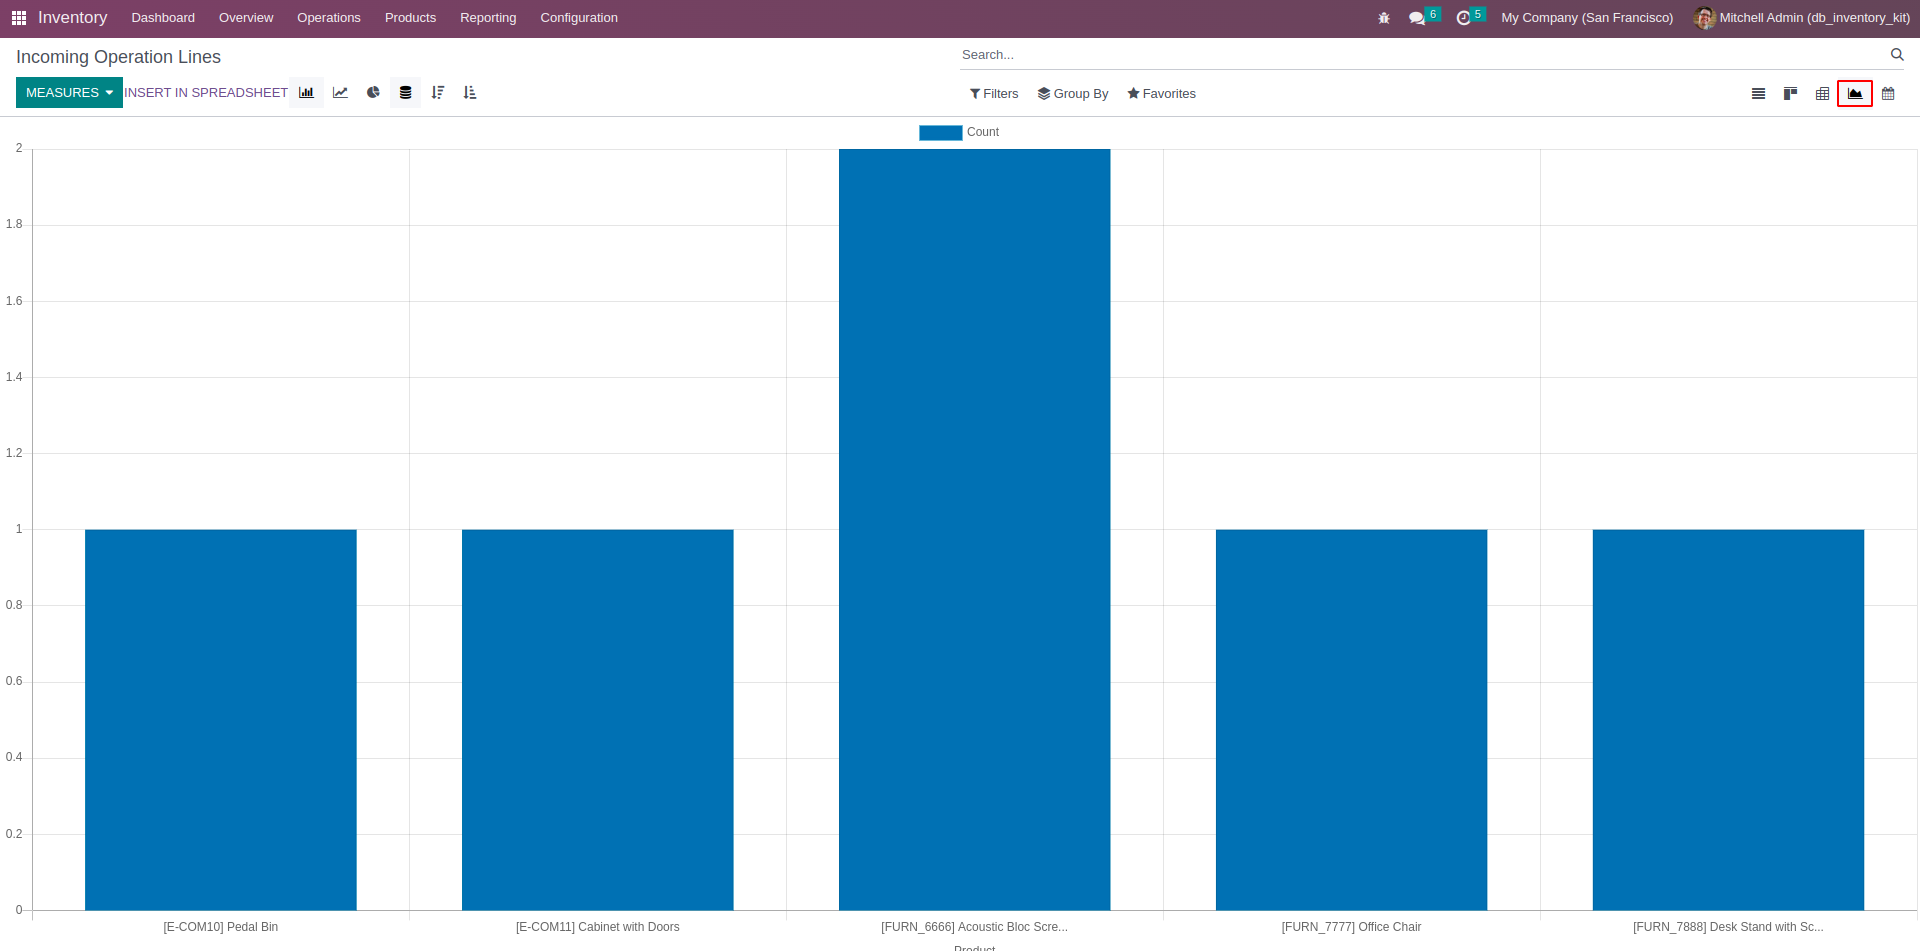Click the Pedal Bin bar
Viewport: 1920px width, 951px height.
click(x=221, y=720)
